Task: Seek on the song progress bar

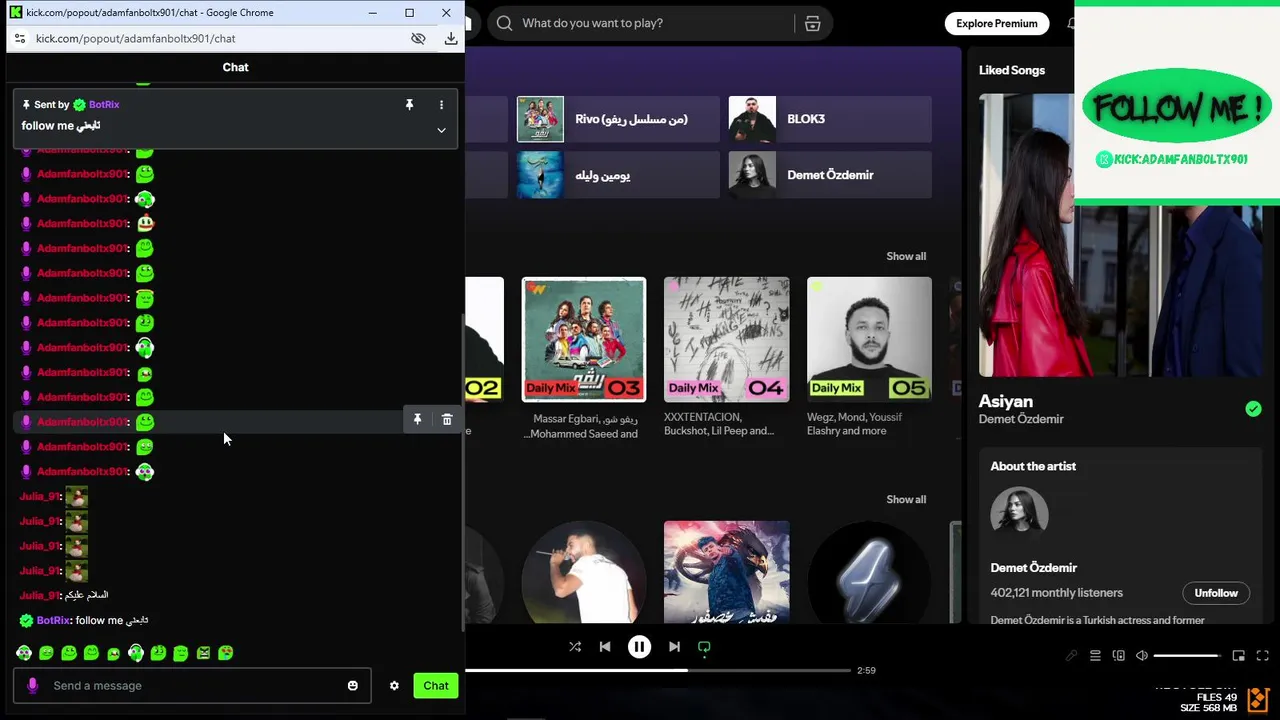Action: pyautogui.click(x=658, y=670)
